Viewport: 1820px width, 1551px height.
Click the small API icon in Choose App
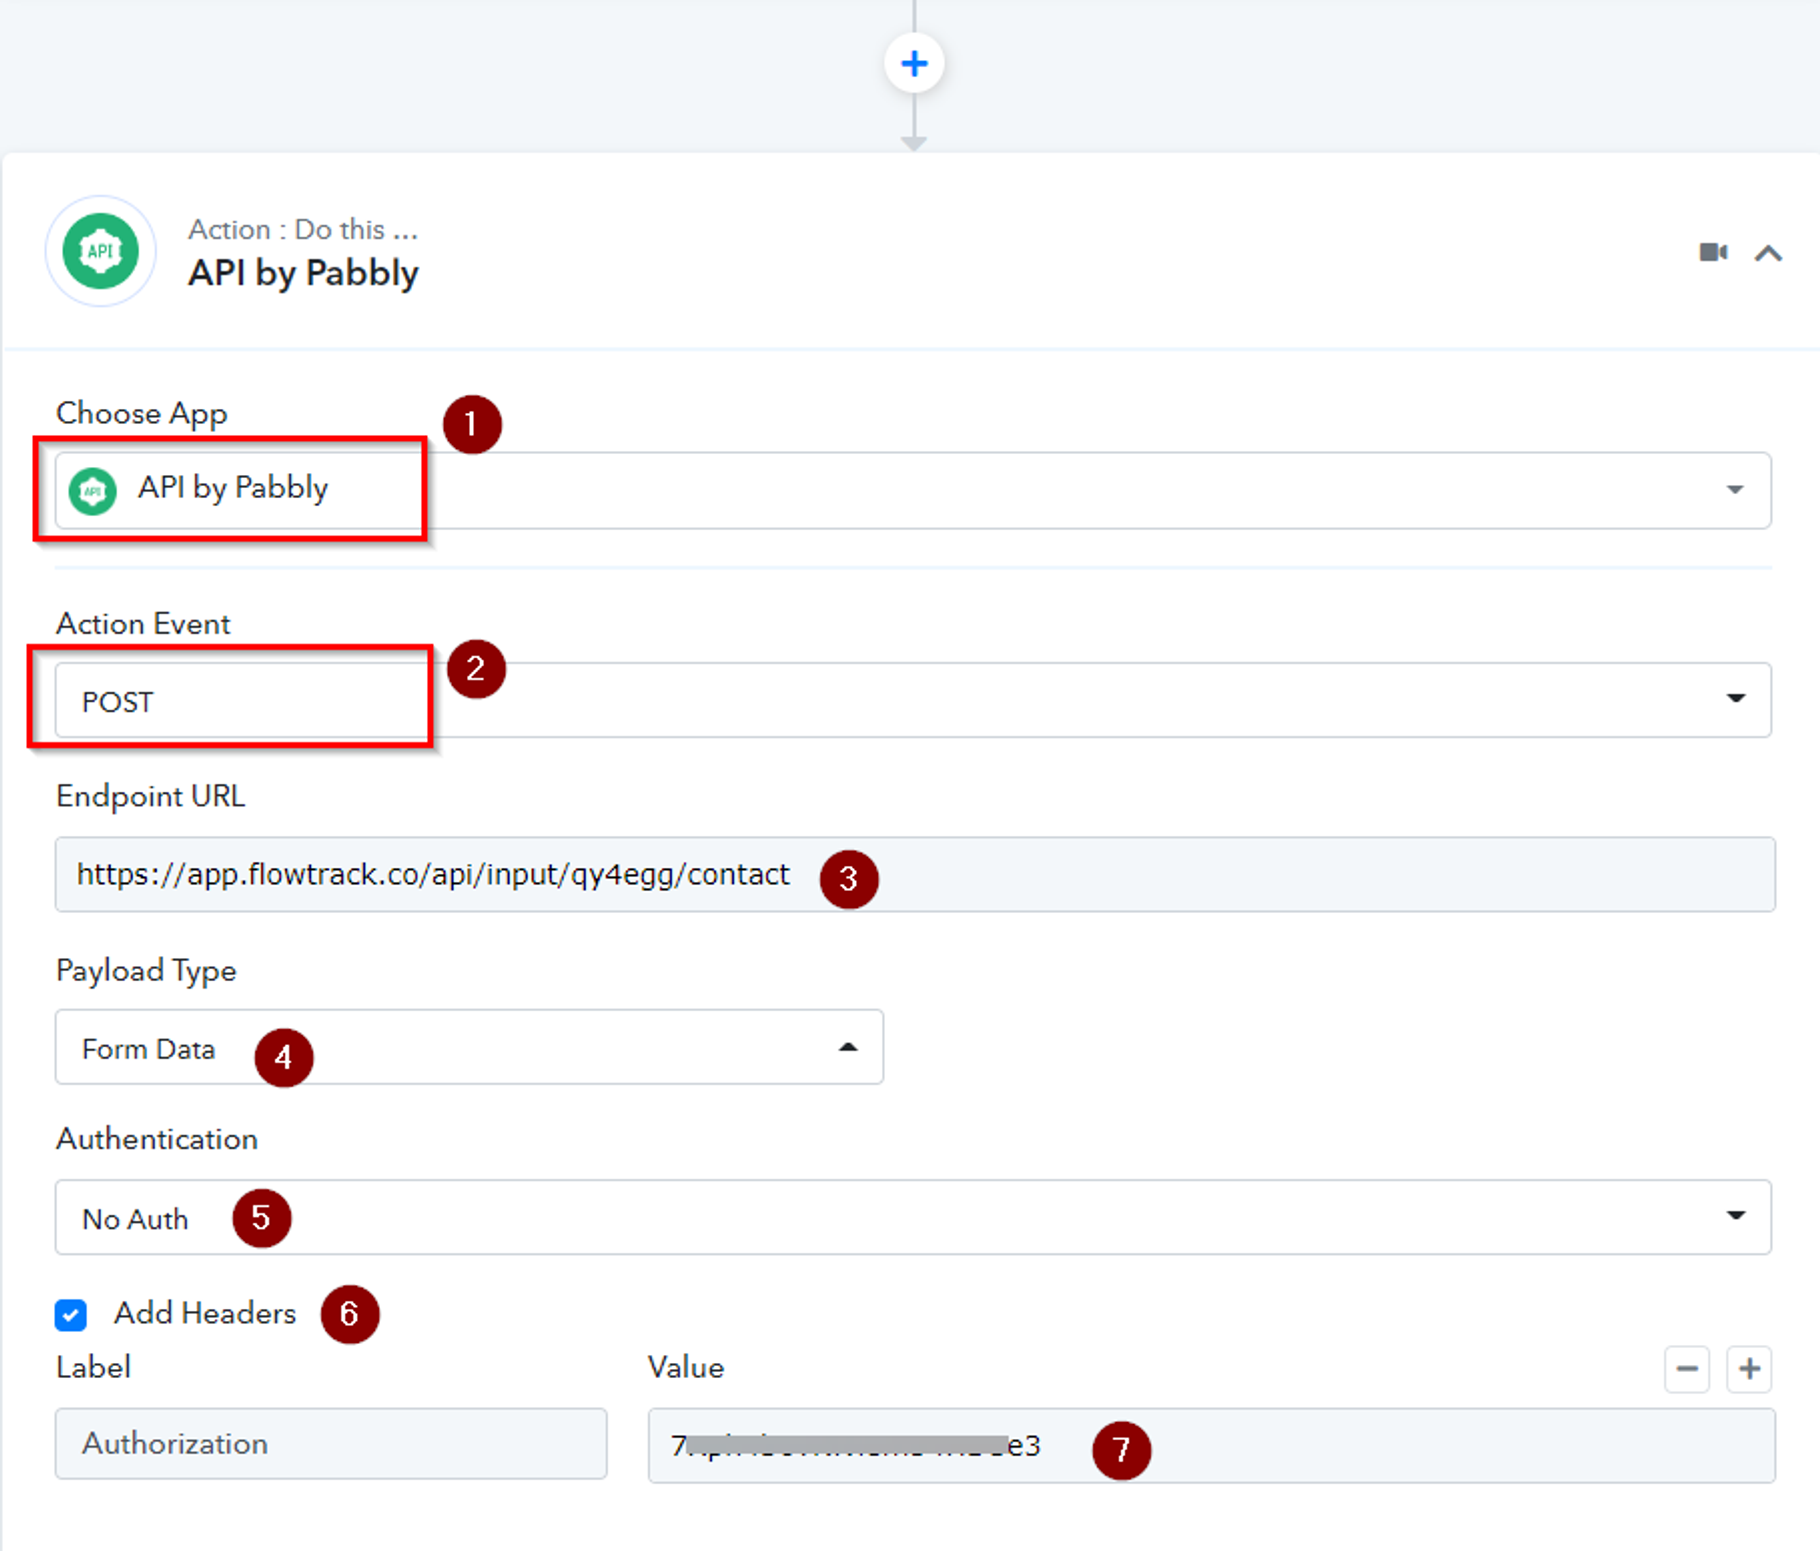[93, 491]
